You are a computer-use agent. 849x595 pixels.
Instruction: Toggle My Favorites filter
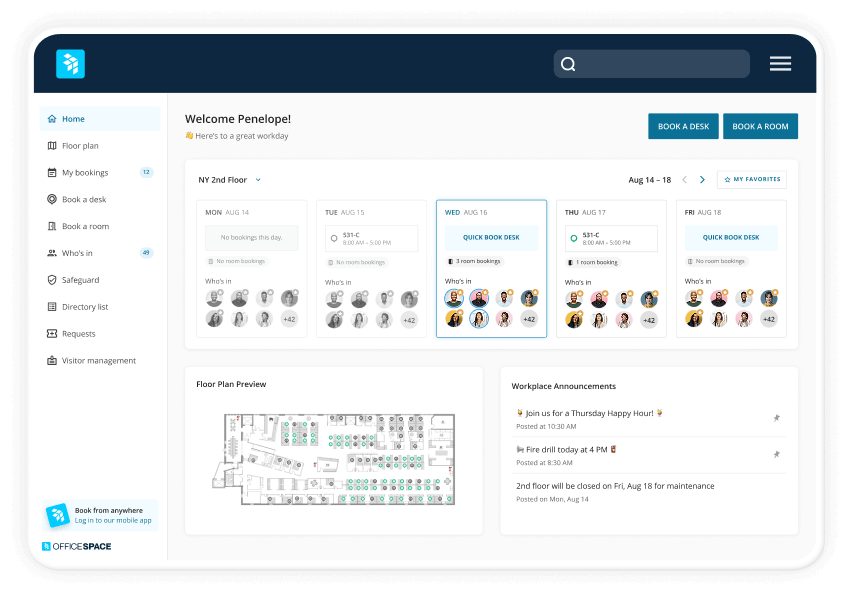(750, 179)
